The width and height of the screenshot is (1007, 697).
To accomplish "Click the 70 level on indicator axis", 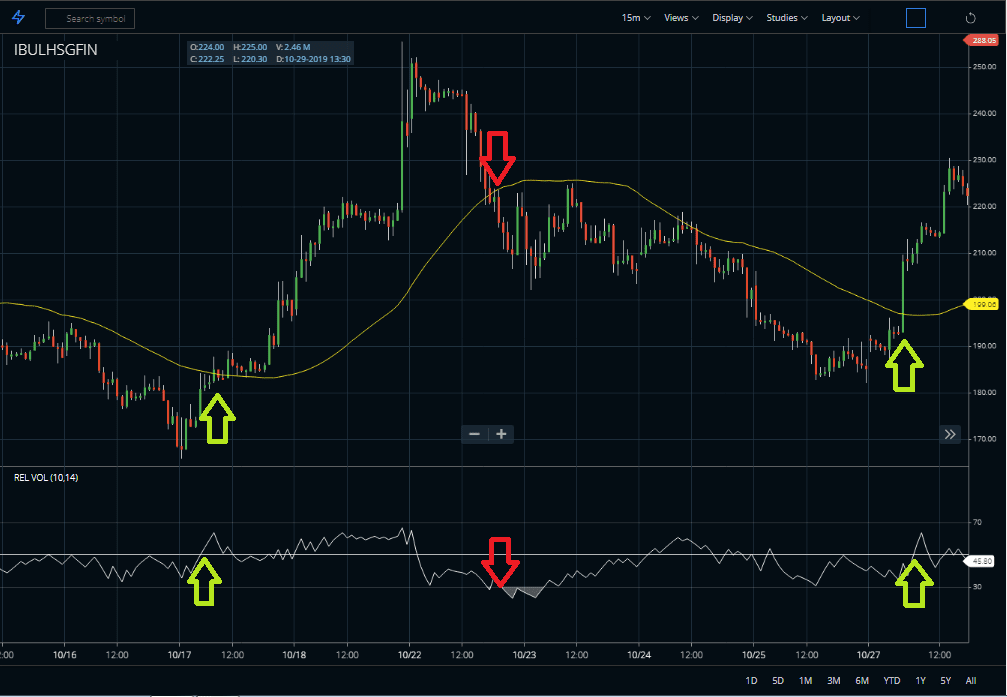I will click(x=977, y=522).
